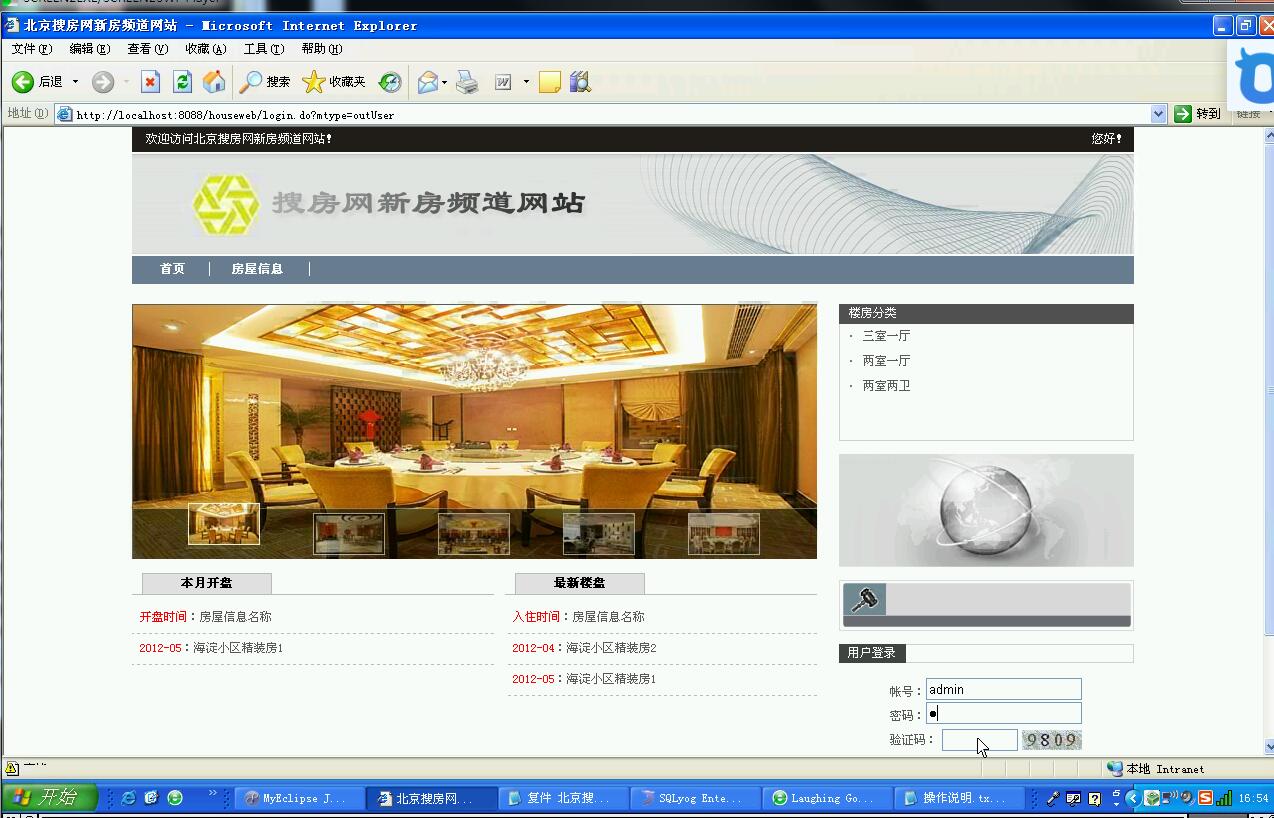
Task: Select the 两室一厅 category
Action: click(886, 361)
